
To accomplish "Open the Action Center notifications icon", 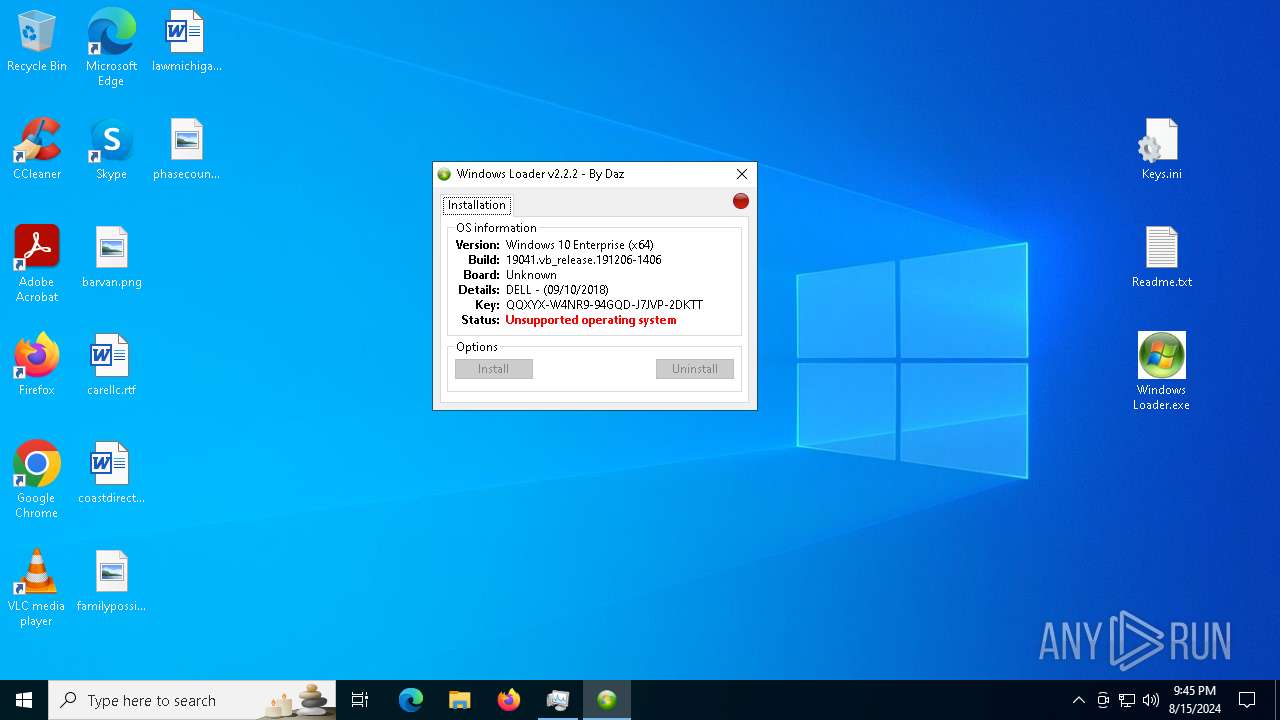I will 1247,700.
